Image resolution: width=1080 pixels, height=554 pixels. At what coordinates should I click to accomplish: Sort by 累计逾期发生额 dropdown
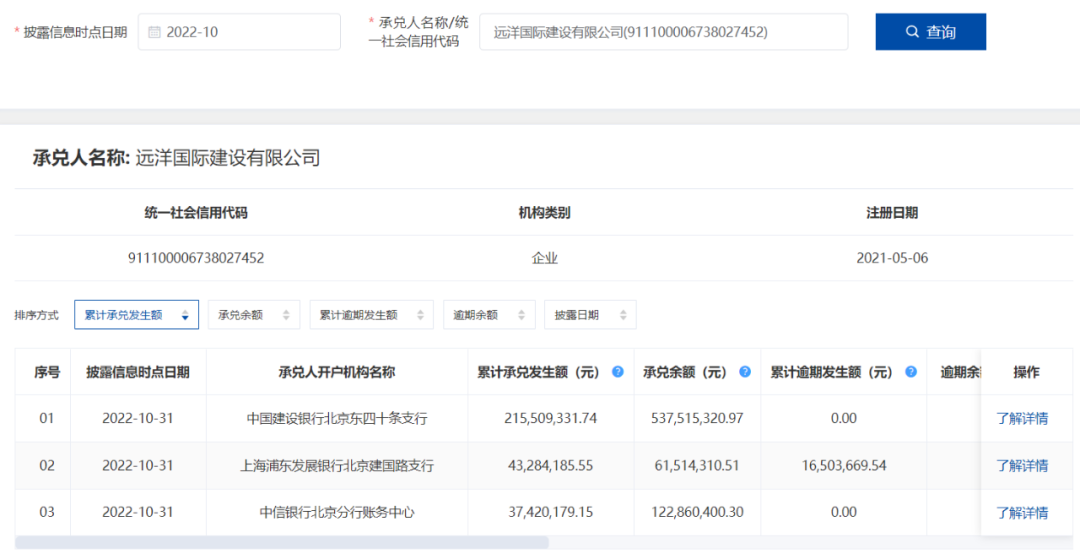(x=371, y=315)
